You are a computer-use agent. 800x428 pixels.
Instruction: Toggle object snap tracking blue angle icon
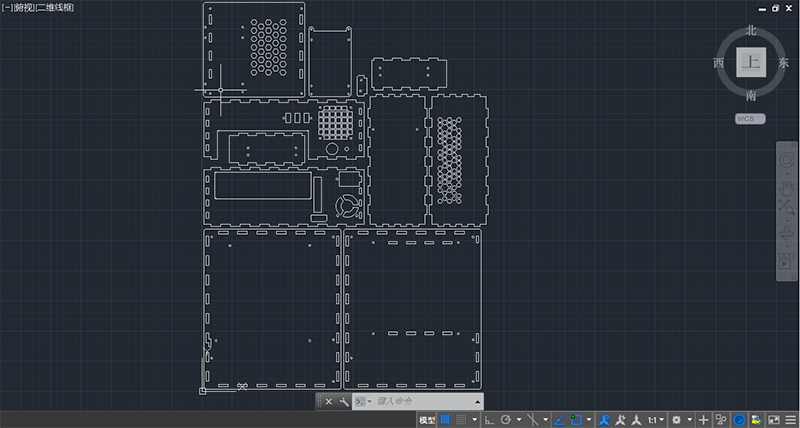[560, 420]
